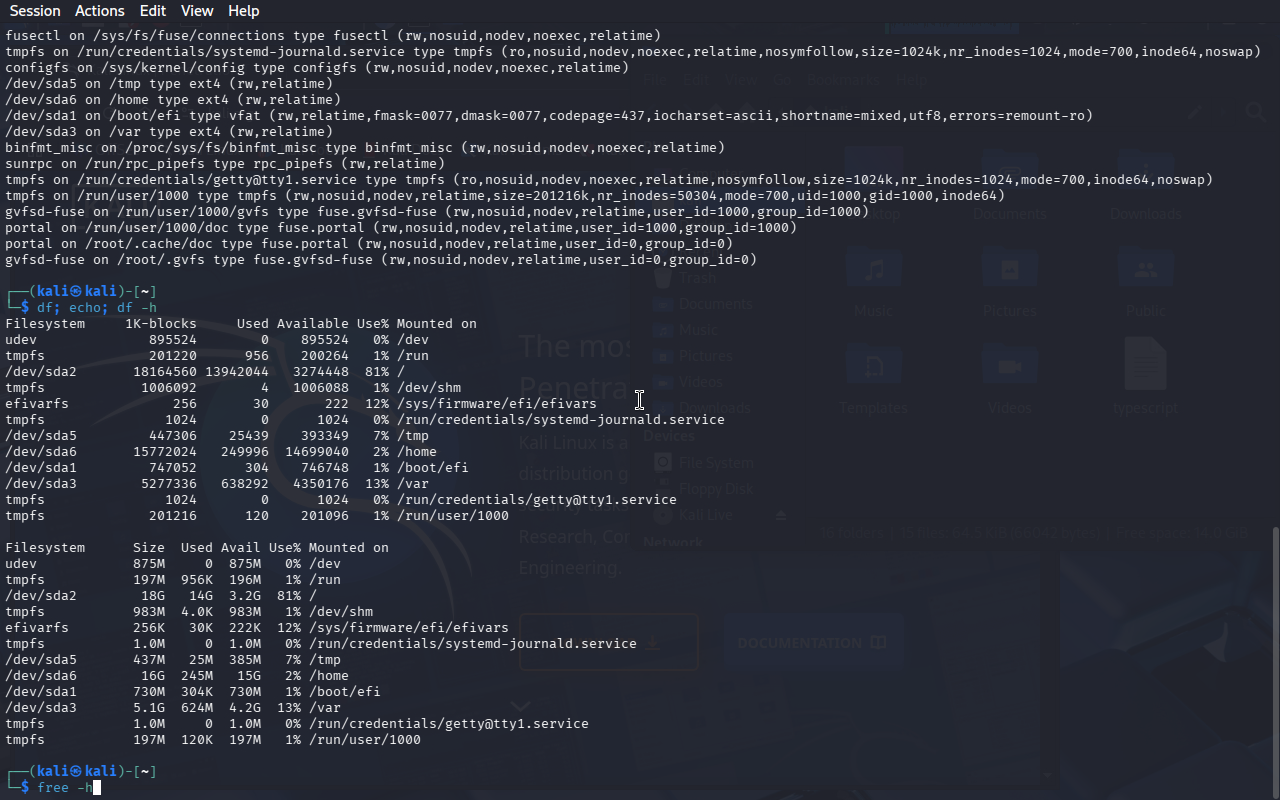Open the terminal Session menu
The height and width of the screenshot is (800, 1280).
click(x=35, y=11)
